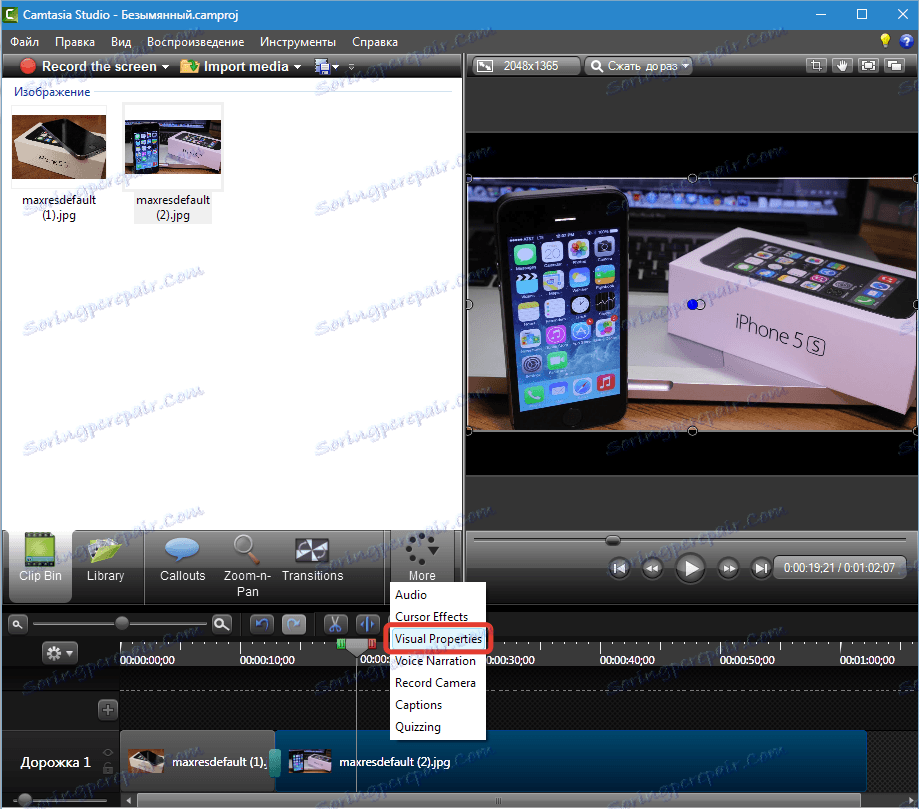Jump to previous clip in preview
Image resolution: width=919 pixels, height=809 pixels.
coord(618,568)
